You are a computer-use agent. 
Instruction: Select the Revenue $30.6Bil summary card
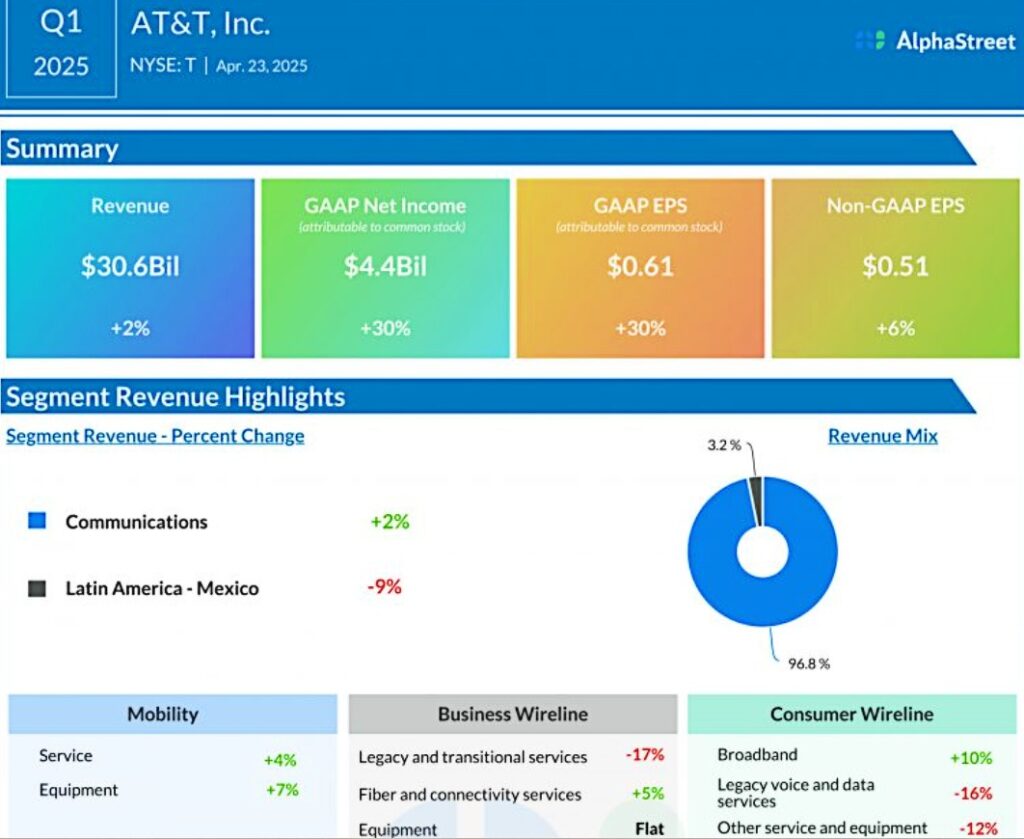click(x=130, y=268)
